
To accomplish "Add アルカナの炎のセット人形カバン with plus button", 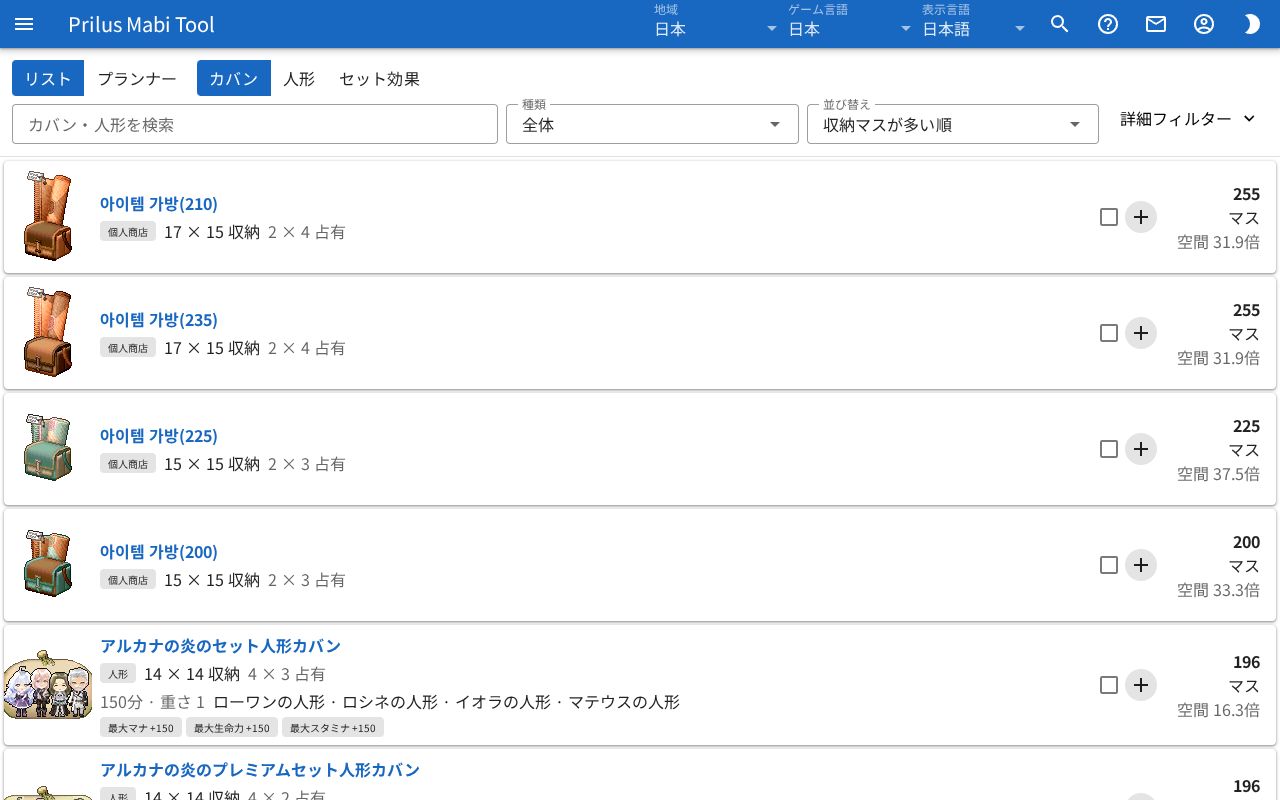I will [x=1141, y=685].
